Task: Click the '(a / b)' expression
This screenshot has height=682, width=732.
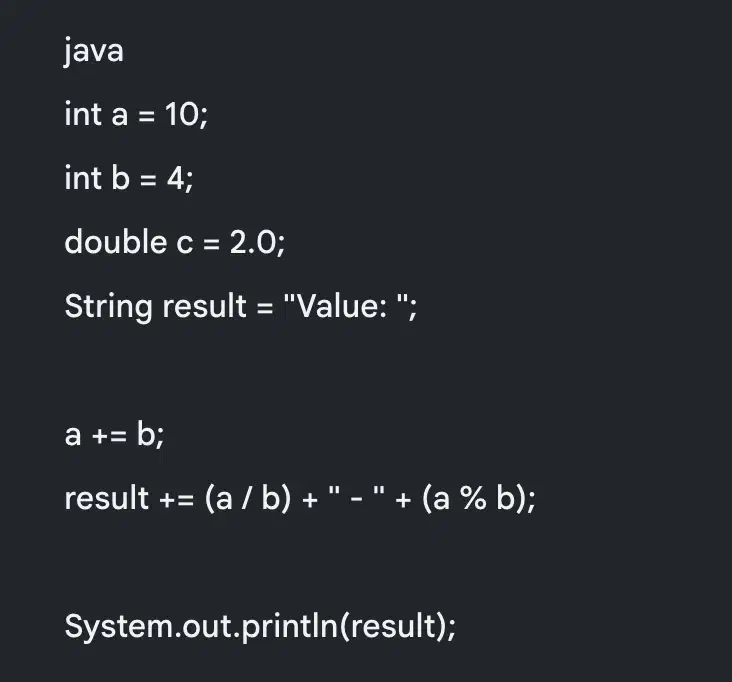Action: (x=248, y=499)
